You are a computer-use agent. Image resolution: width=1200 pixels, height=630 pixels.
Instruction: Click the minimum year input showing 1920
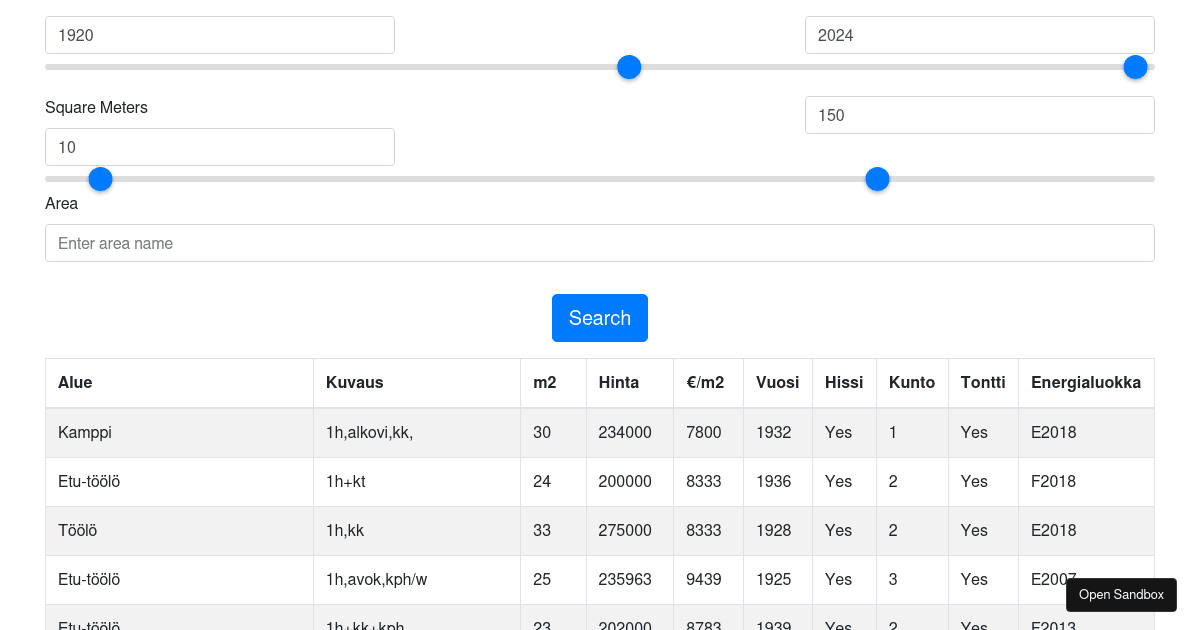pyautogui.click(x=220, y=34)
